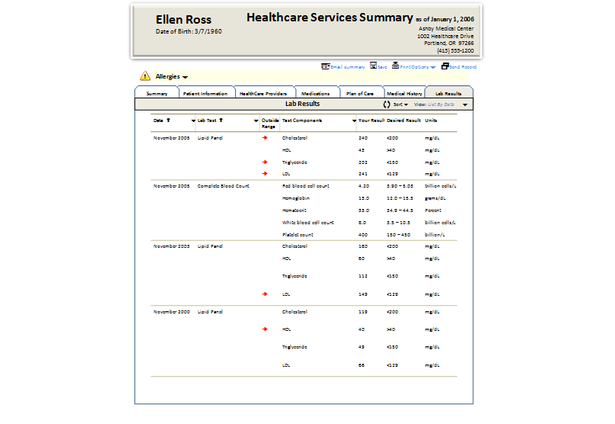Click the List By Date view link
The image size is (615, 424).
tap(441, 104)
